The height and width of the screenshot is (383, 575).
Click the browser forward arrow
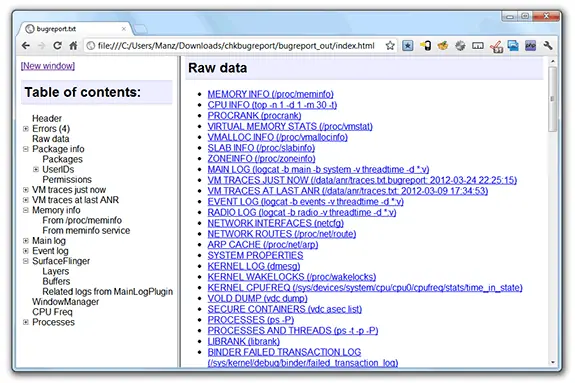[41, 45]
